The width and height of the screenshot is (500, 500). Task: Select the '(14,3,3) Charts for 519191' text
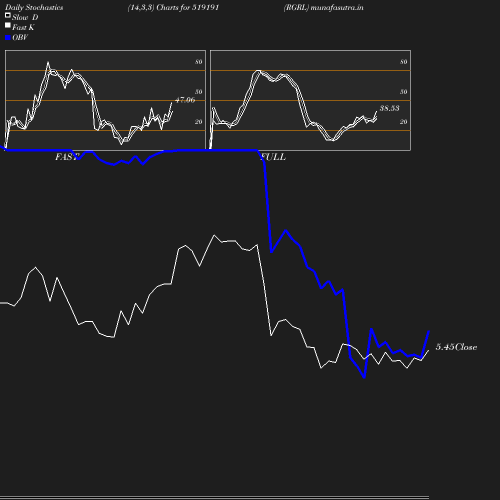[173, 8]
